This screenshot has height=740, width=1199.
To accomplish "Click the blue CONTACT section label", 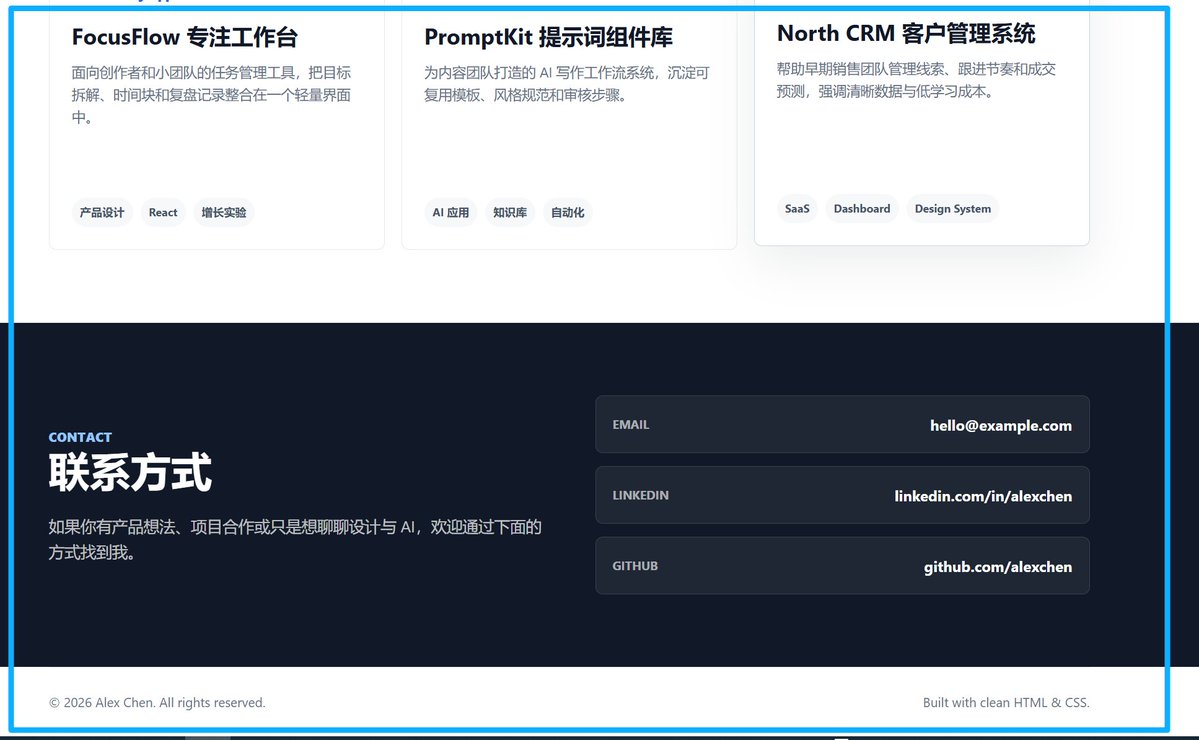I will click(x=80, y=437).
